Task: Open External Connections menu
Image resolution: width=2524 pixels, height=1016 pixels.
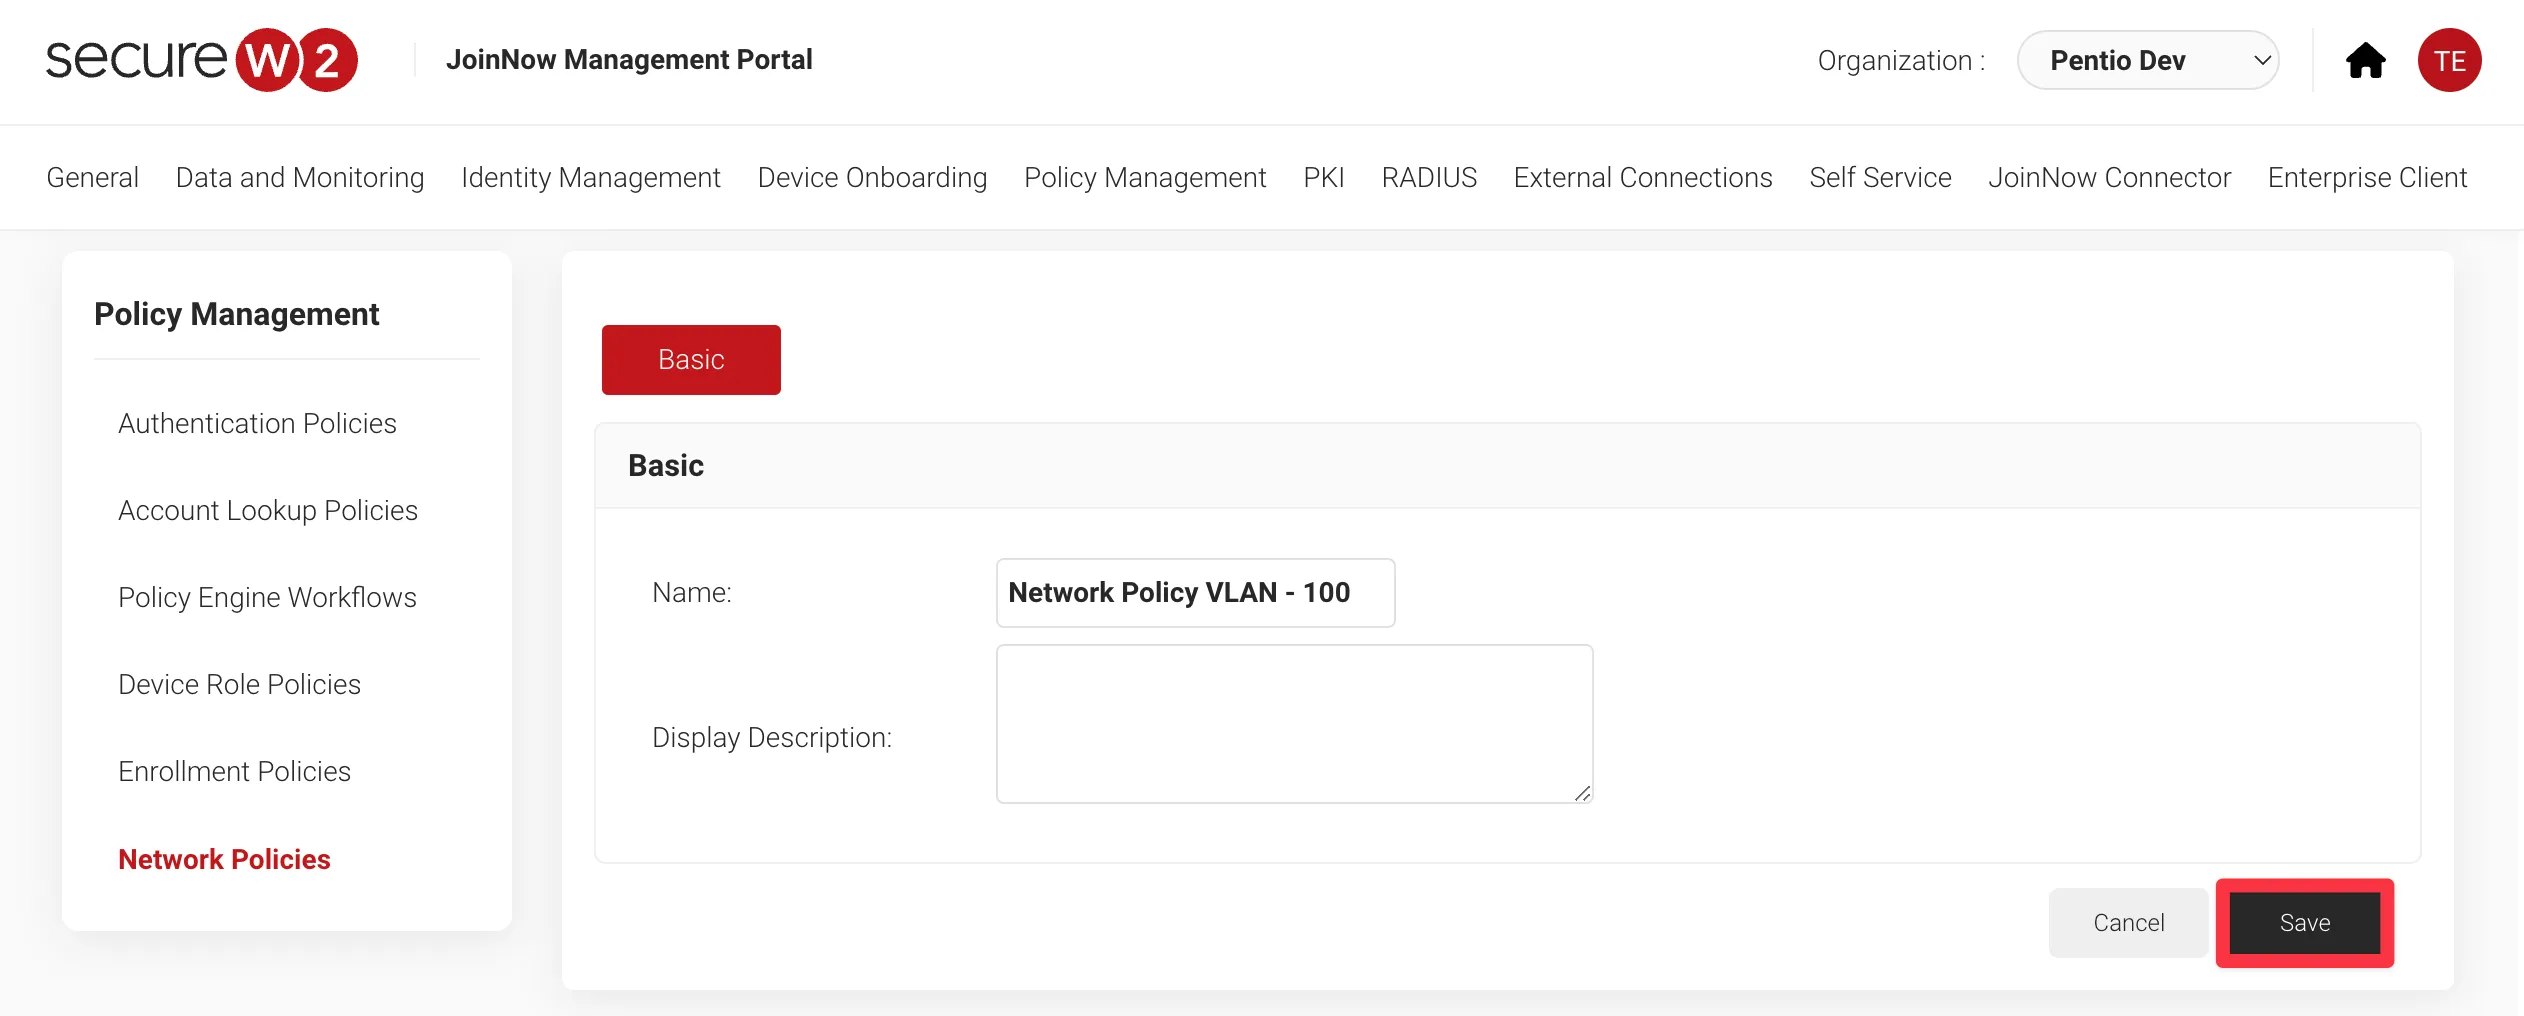Action: click(x=1643, y=177)
